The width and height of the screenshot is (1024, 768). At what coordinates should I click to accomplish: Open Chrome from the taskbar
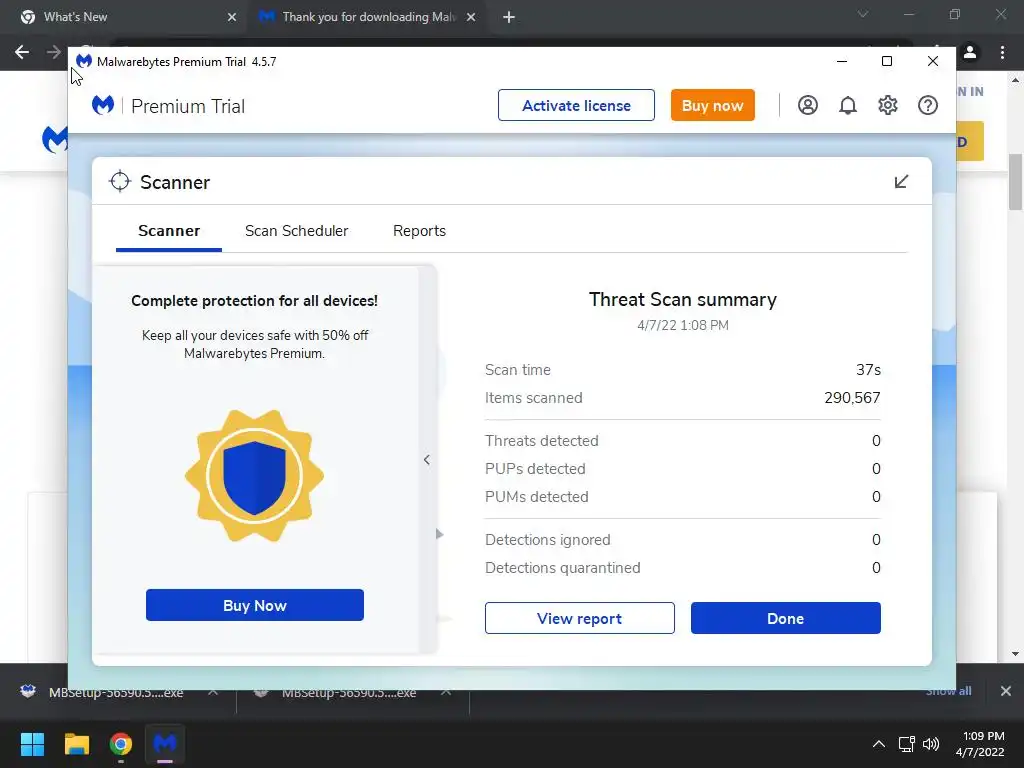click(120, 744)
